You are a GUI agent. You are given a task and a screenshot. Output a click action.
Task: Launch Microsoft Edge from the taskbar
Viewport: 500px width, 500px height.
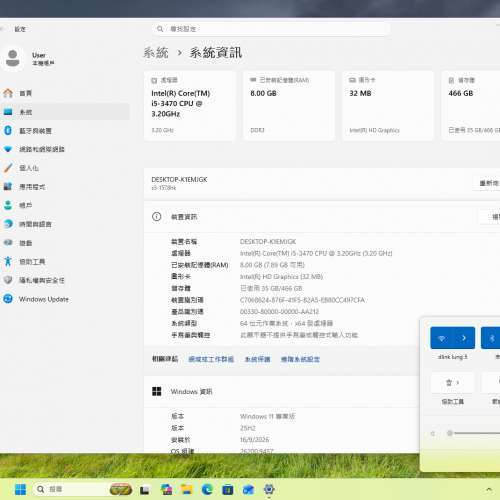(x=207, y=489)
